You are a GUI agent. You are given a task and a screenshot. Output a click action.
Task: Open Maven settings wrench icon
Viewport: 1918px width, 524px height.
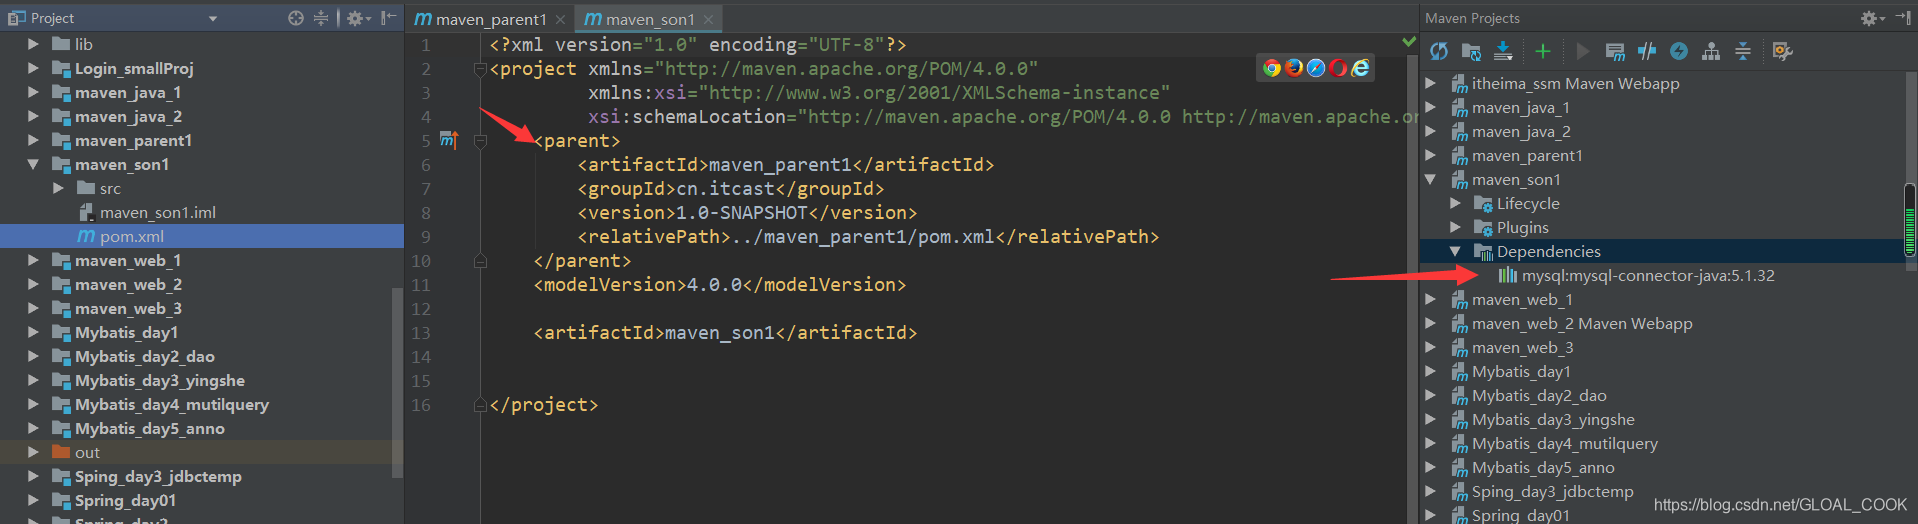tap(1782, 51)
